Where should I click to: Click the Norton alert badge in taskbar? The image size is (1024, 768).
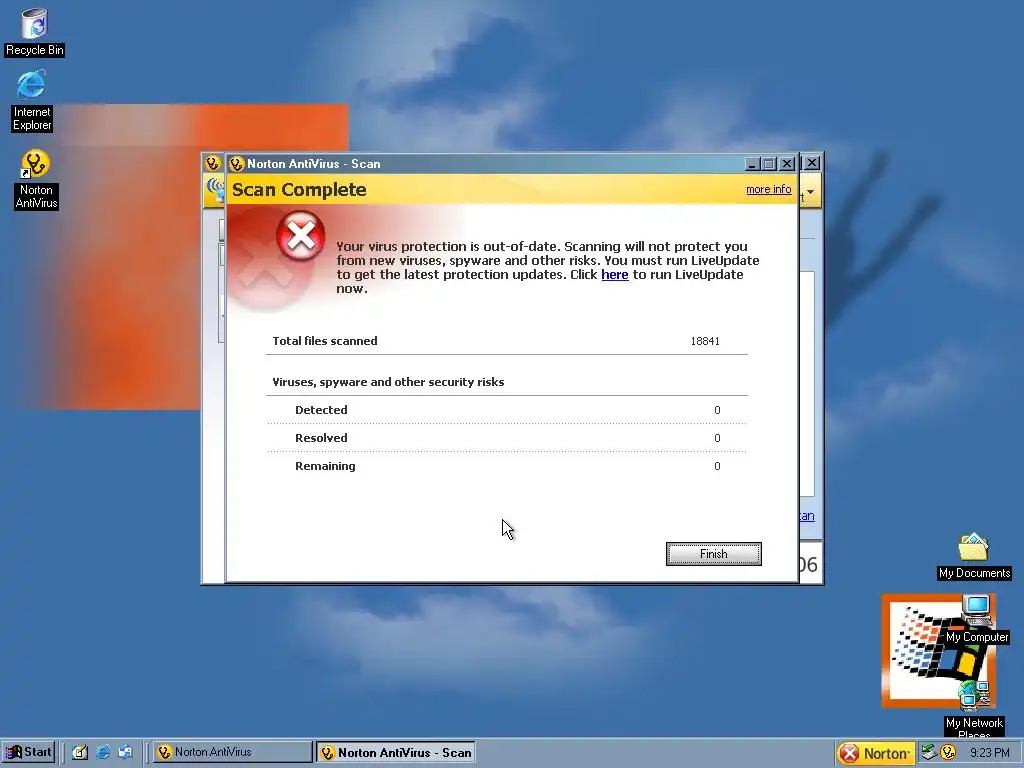coord(876,753)
